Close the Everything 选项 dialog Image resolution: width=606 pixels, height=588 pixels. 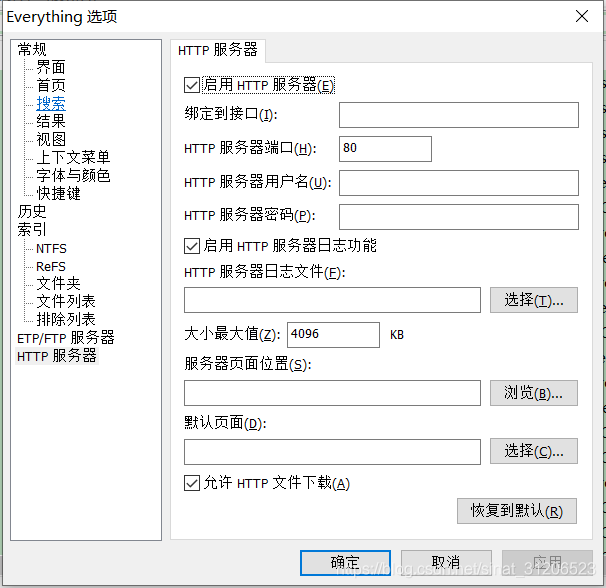pos(582,16)
